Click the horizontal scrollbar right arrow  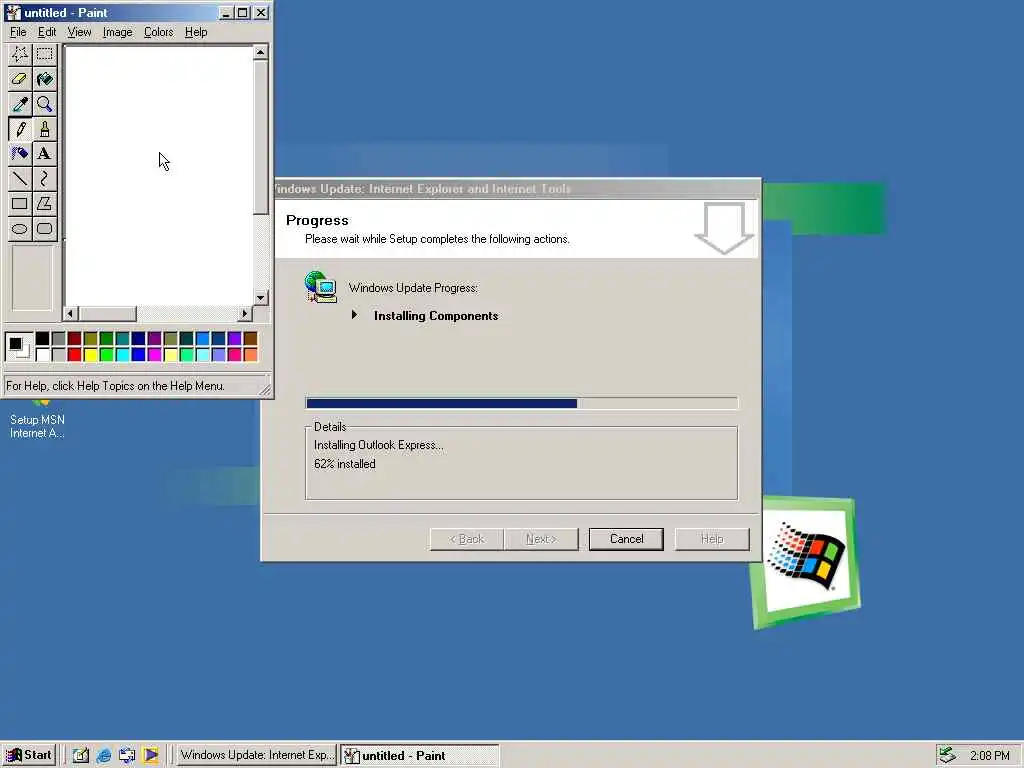click(245, 314)
